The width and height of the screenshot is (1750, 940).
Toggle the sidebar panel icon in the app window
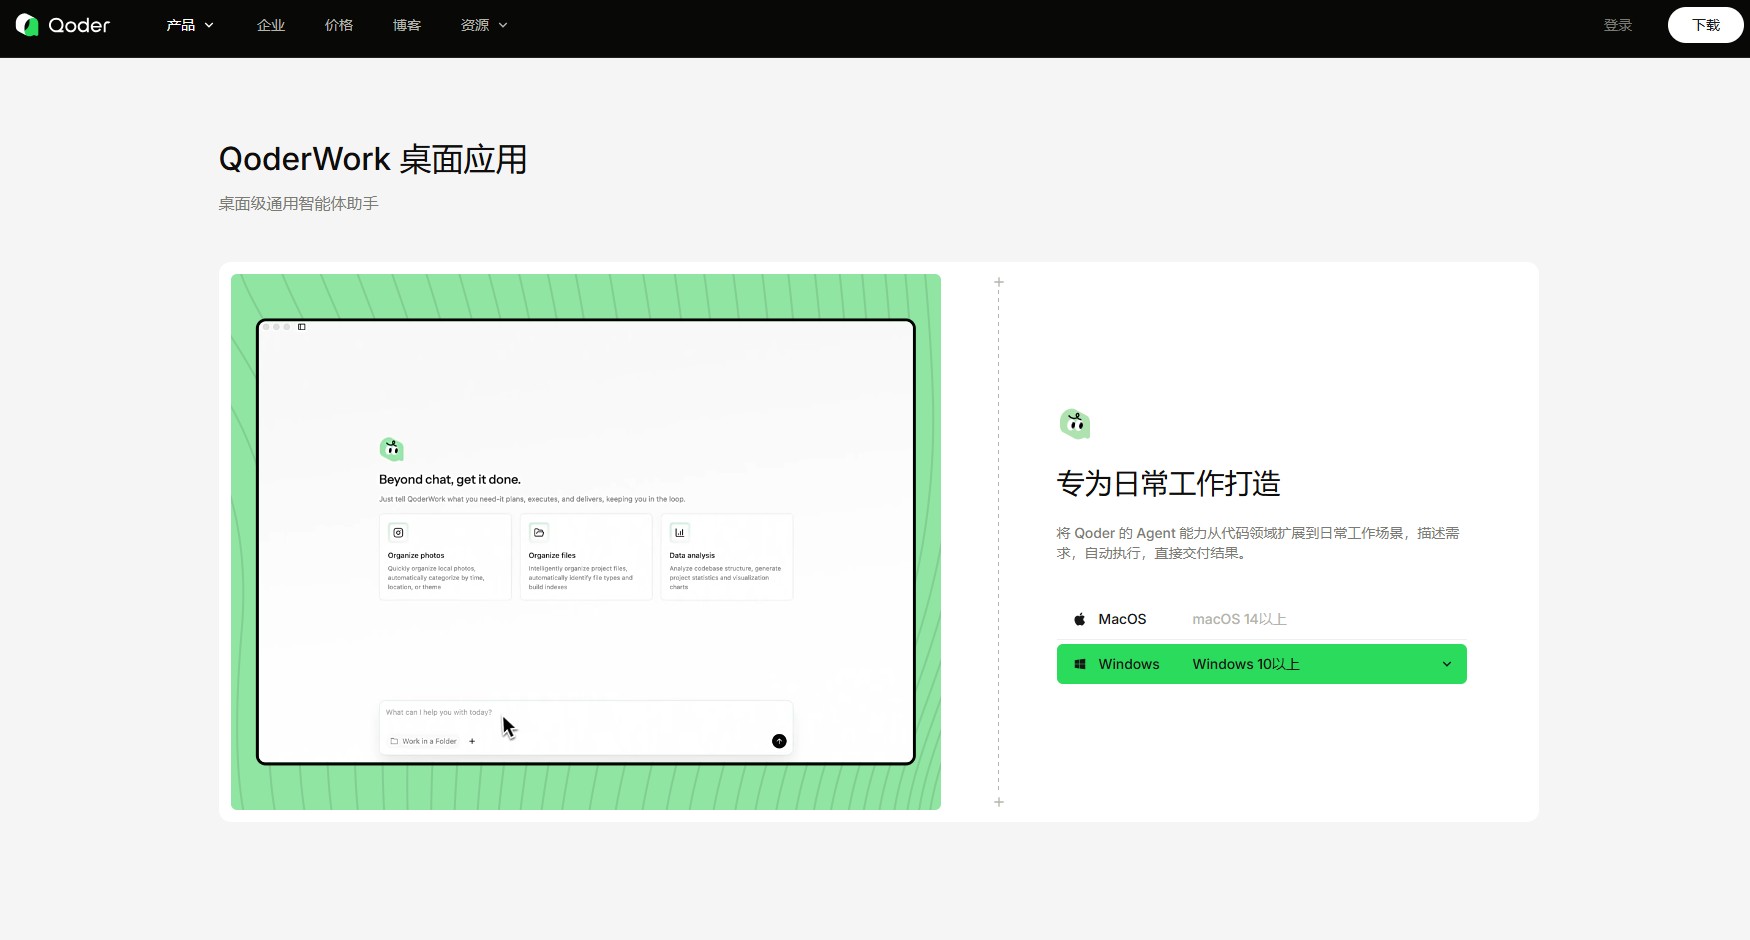pyautogui.click(x=302, y=327)
